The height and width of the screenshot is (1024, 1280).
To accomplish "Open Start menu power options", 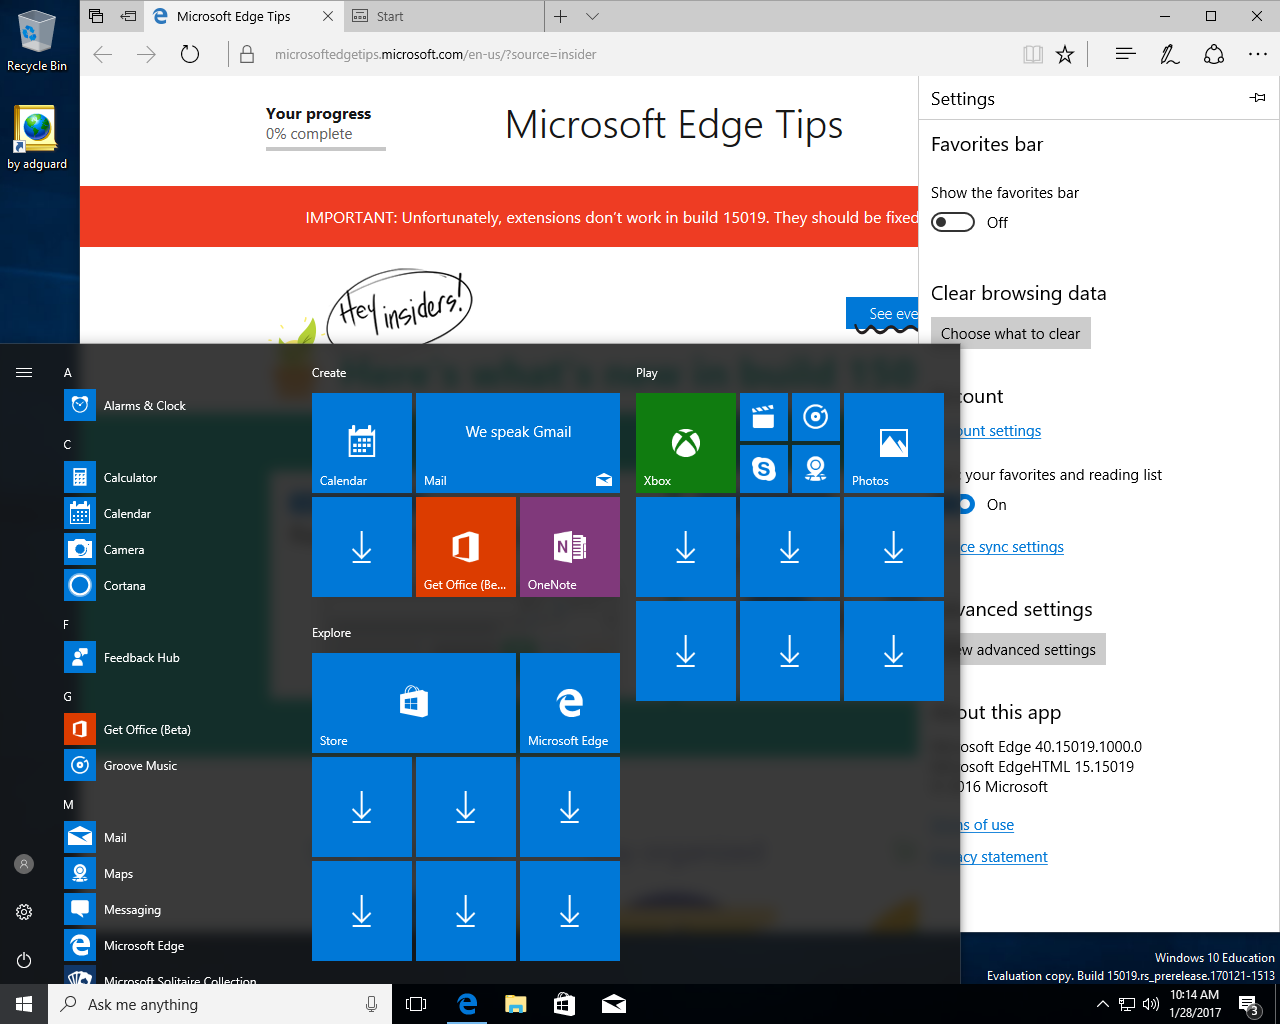I will pyautogui.click(x=24, y=960).
